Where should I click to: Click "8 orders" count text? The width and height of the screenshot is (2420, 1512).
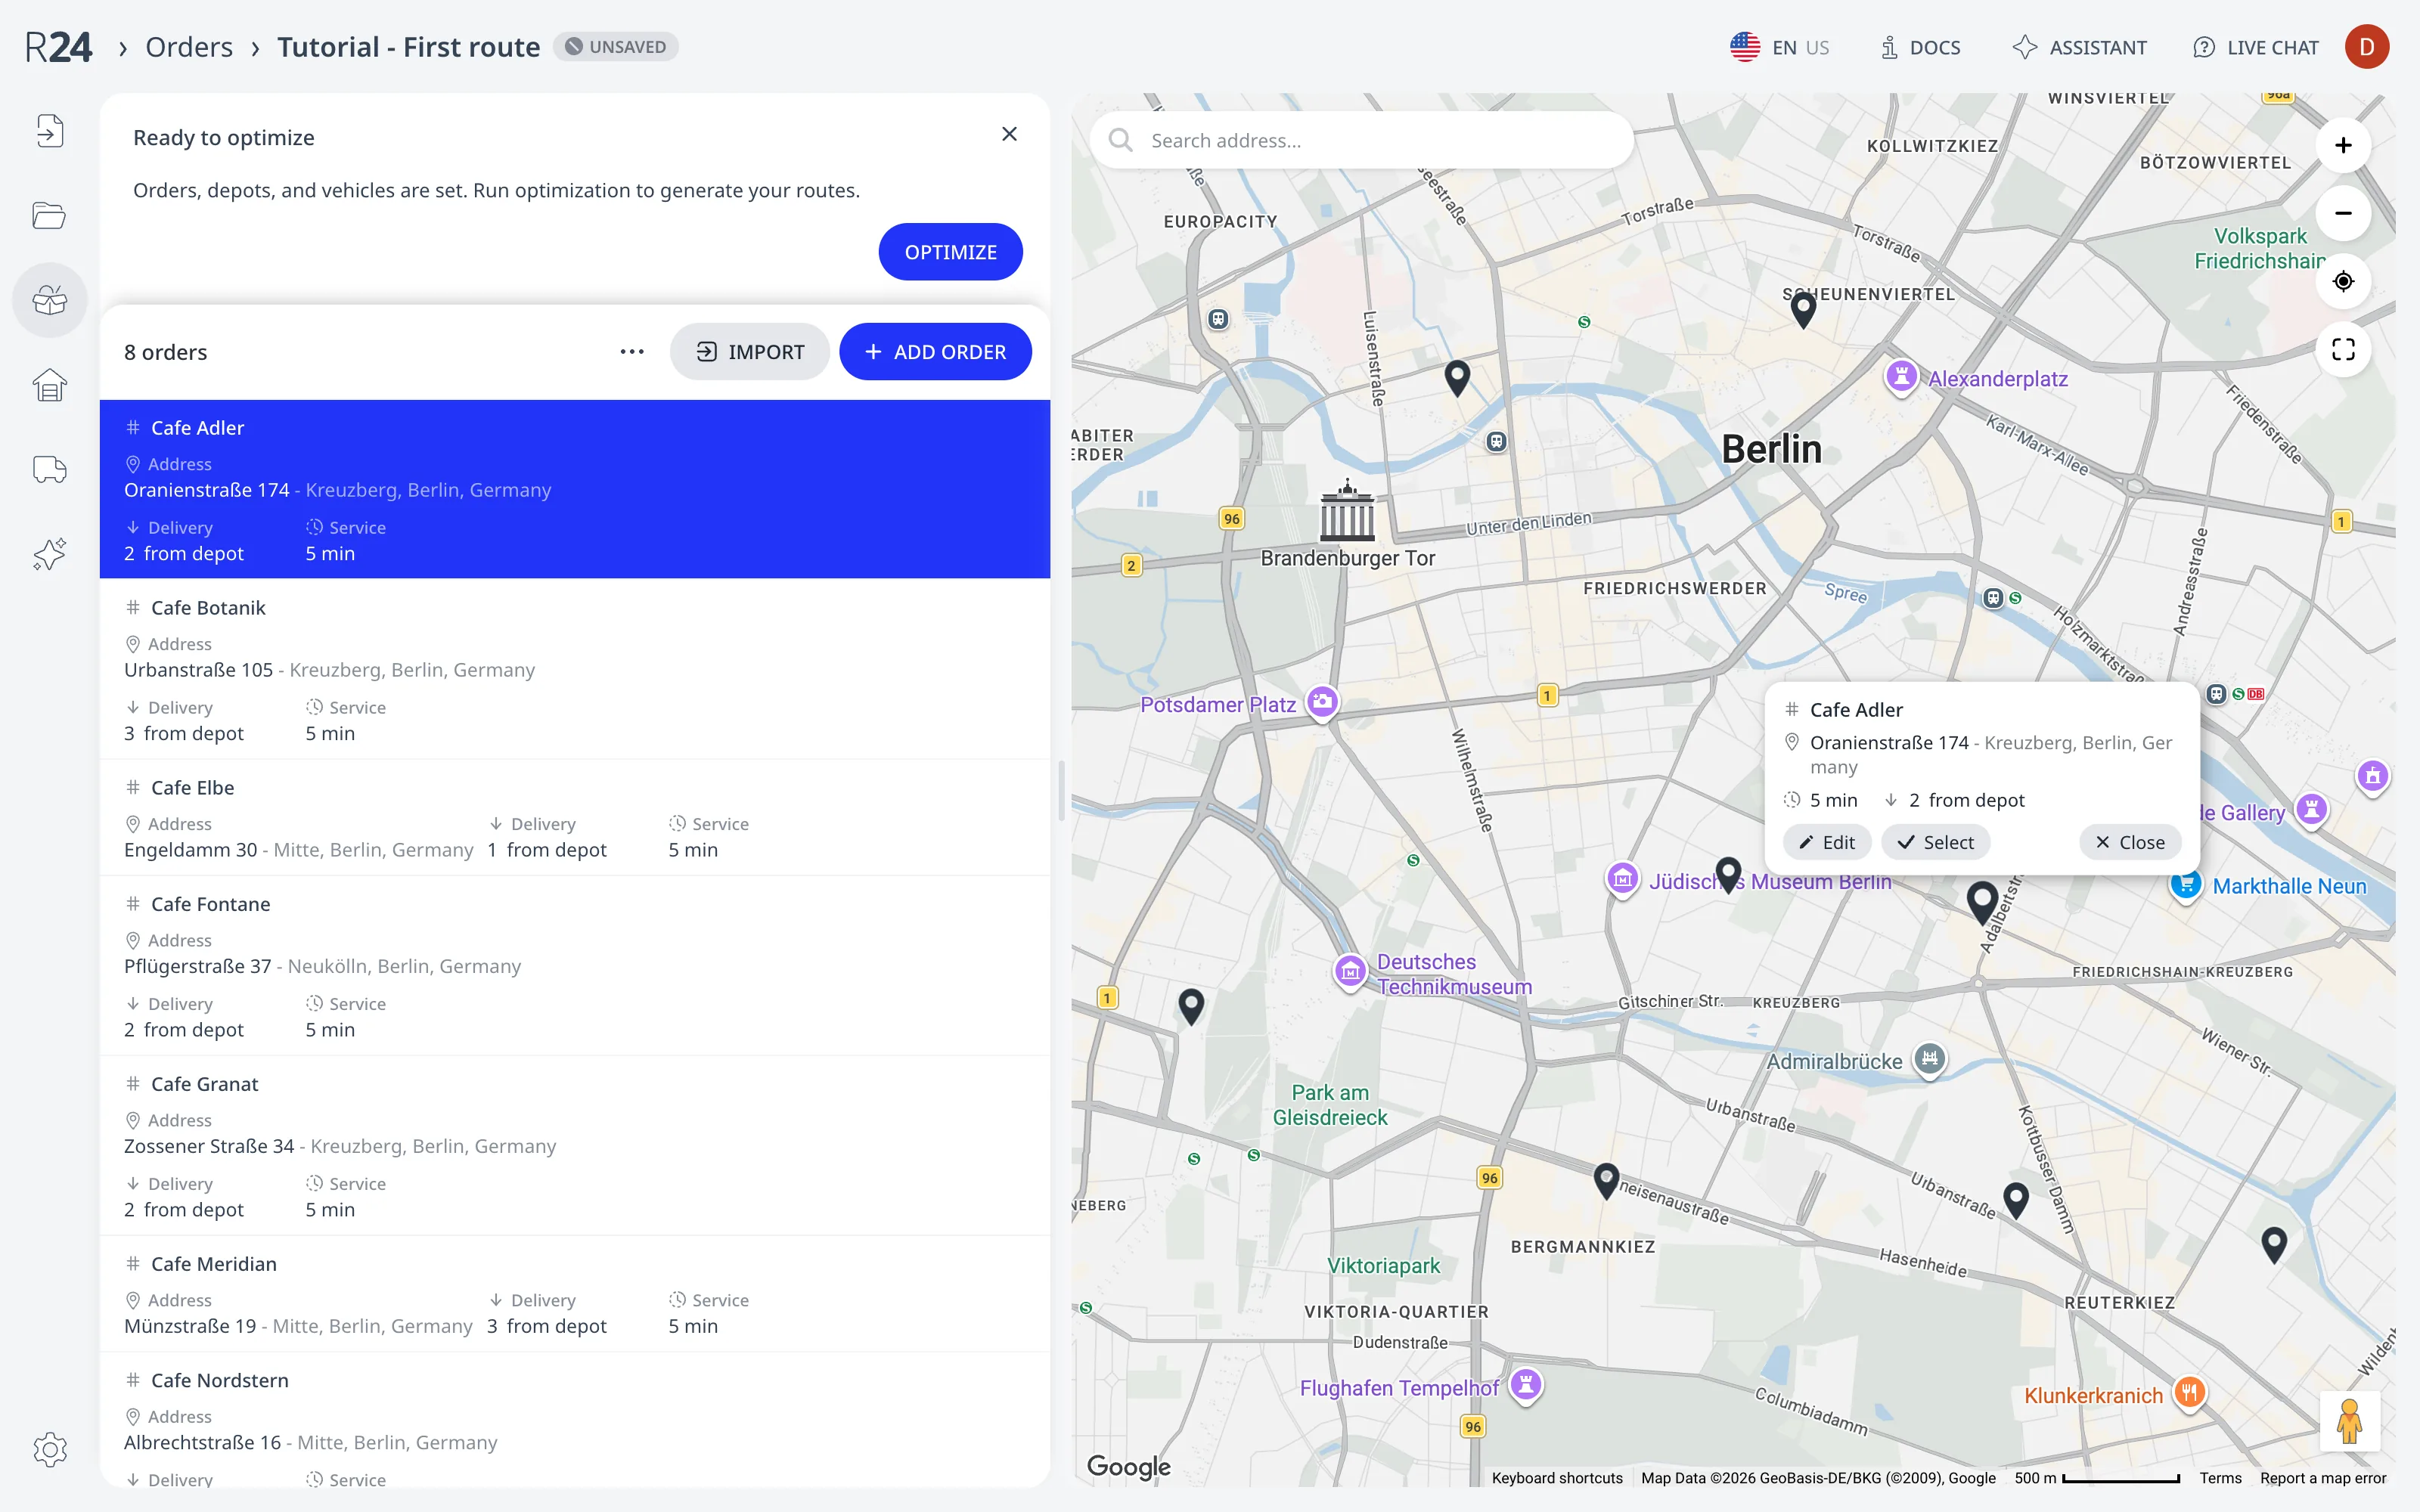pyautogui.click(x=166, y=352)
